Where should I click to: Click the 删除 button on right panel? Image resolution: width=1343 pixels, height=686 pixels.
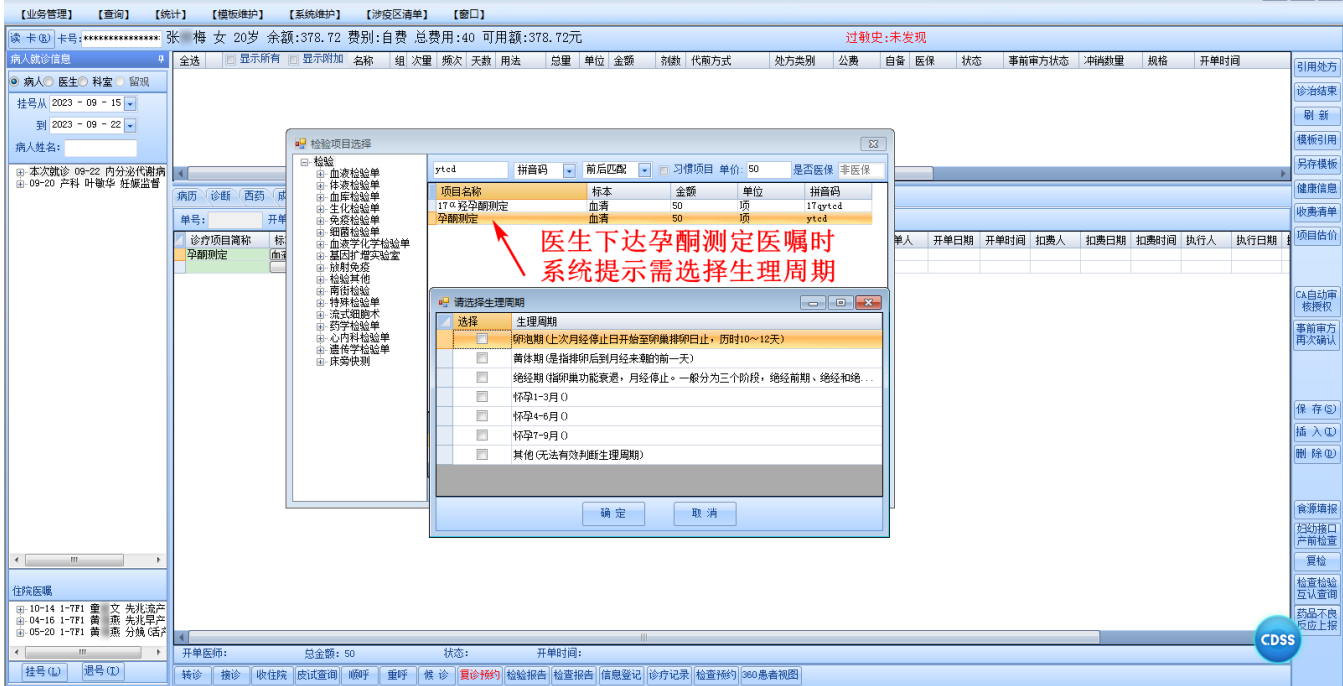(1316, 455)
